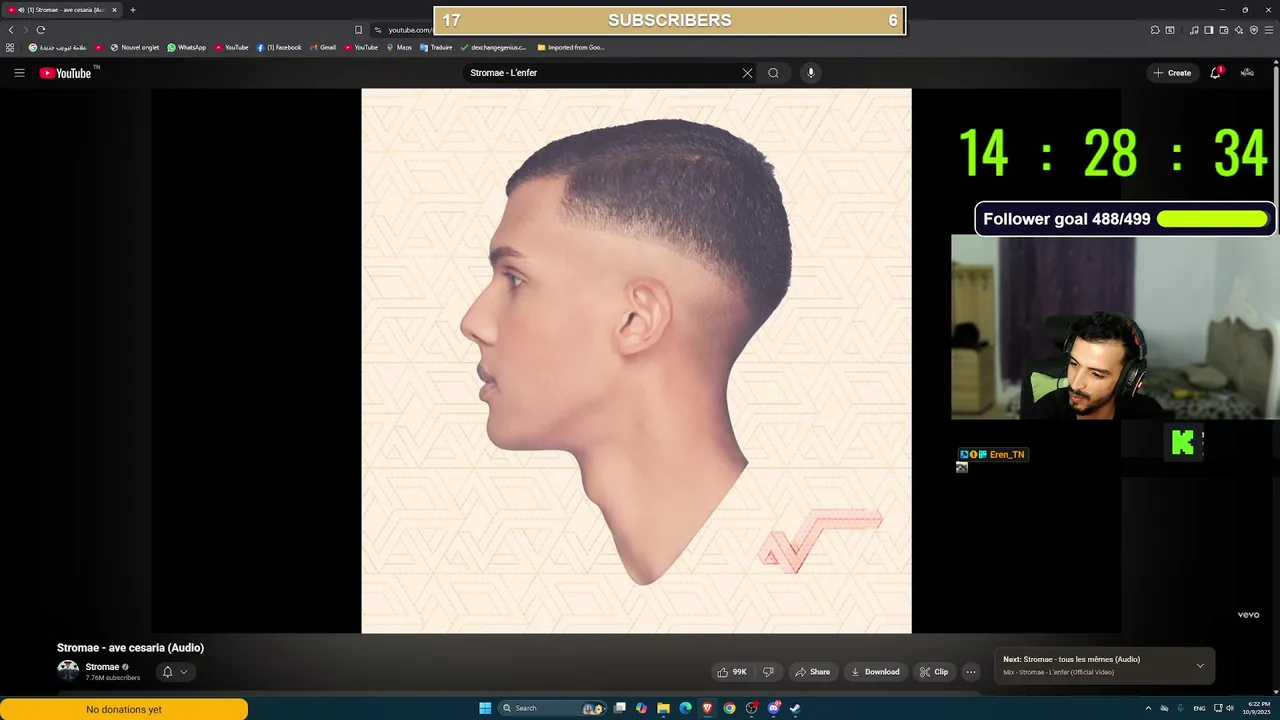Open the browser extensions puzzle icon
Viewport: 1280px width, 720px height.
[1155, 30]
